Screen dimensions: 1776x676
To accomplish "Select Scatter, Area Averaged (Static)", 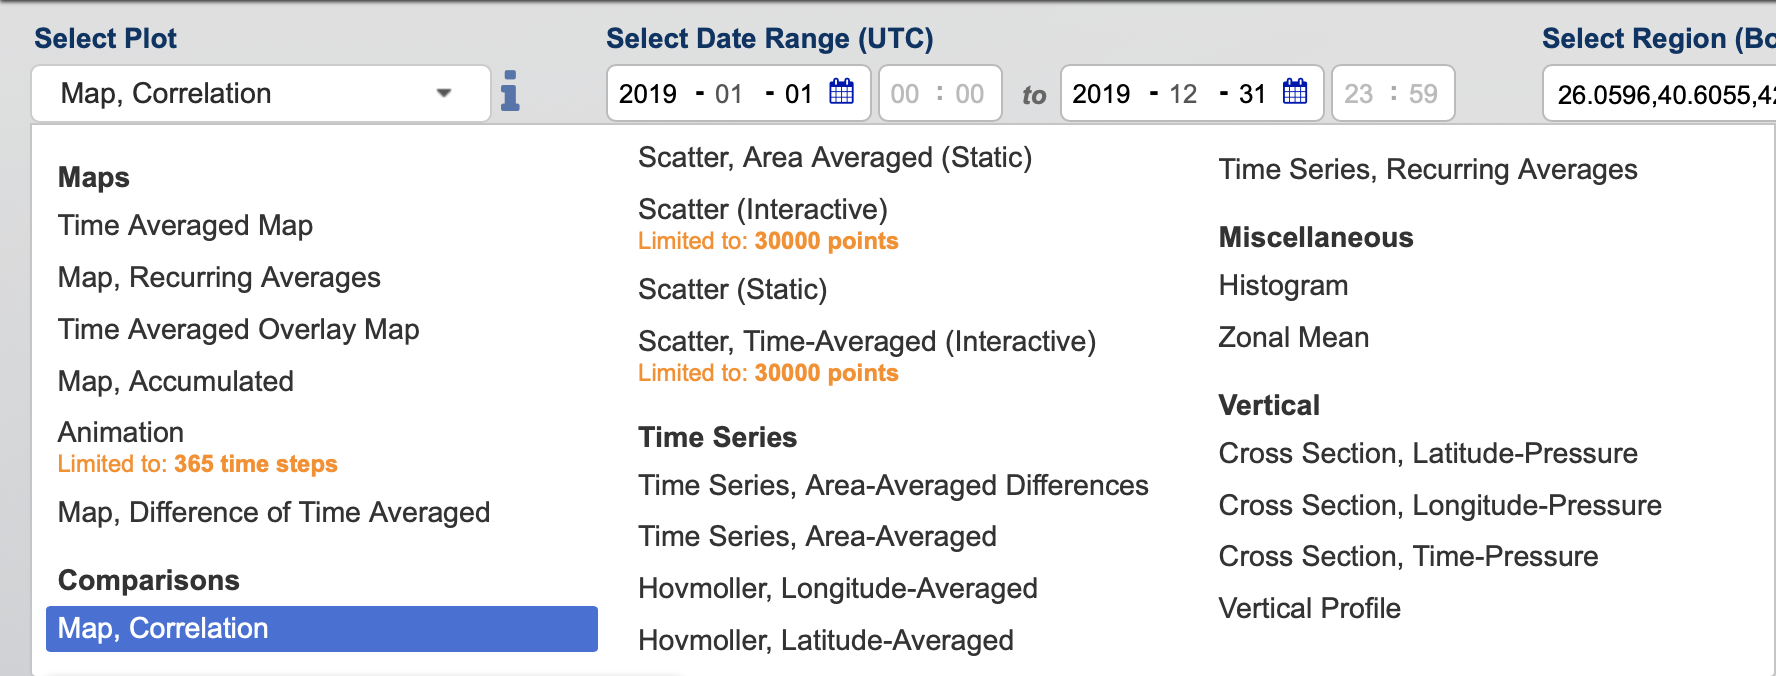I will (835, 157).
